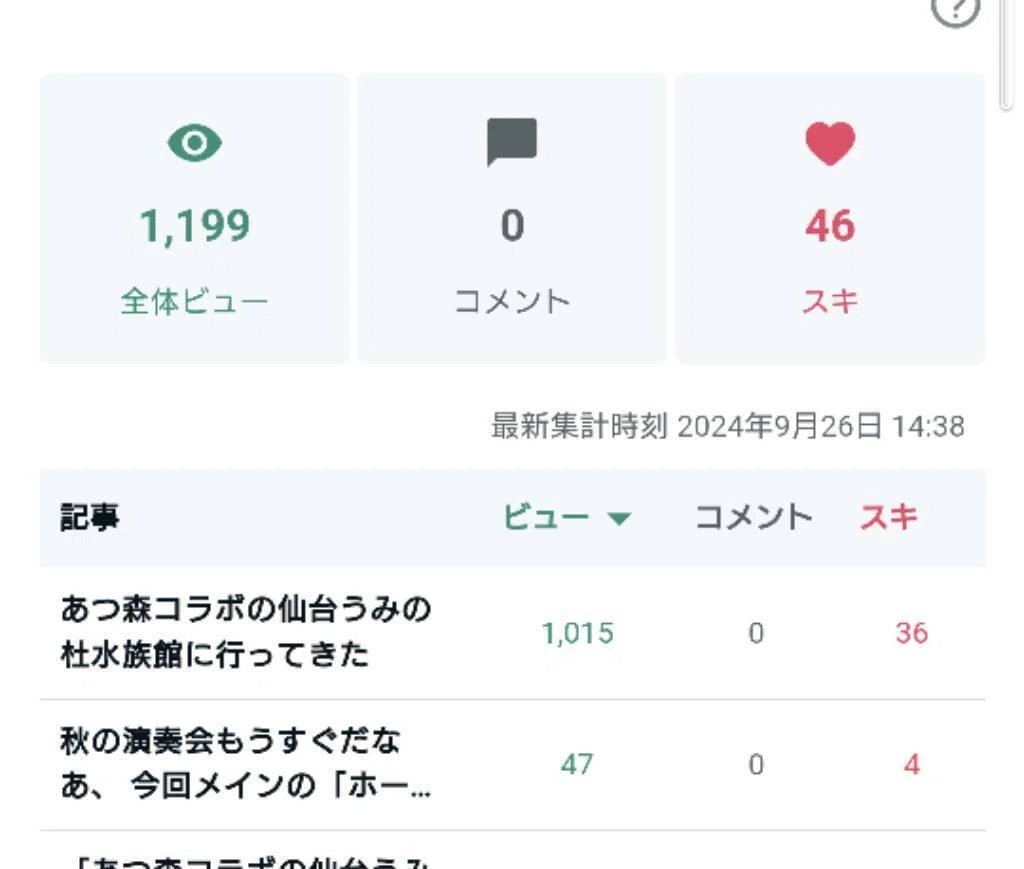Click the 36 likes count
The width and height of the screenshot is (1024, 869).
click(912, 633)
